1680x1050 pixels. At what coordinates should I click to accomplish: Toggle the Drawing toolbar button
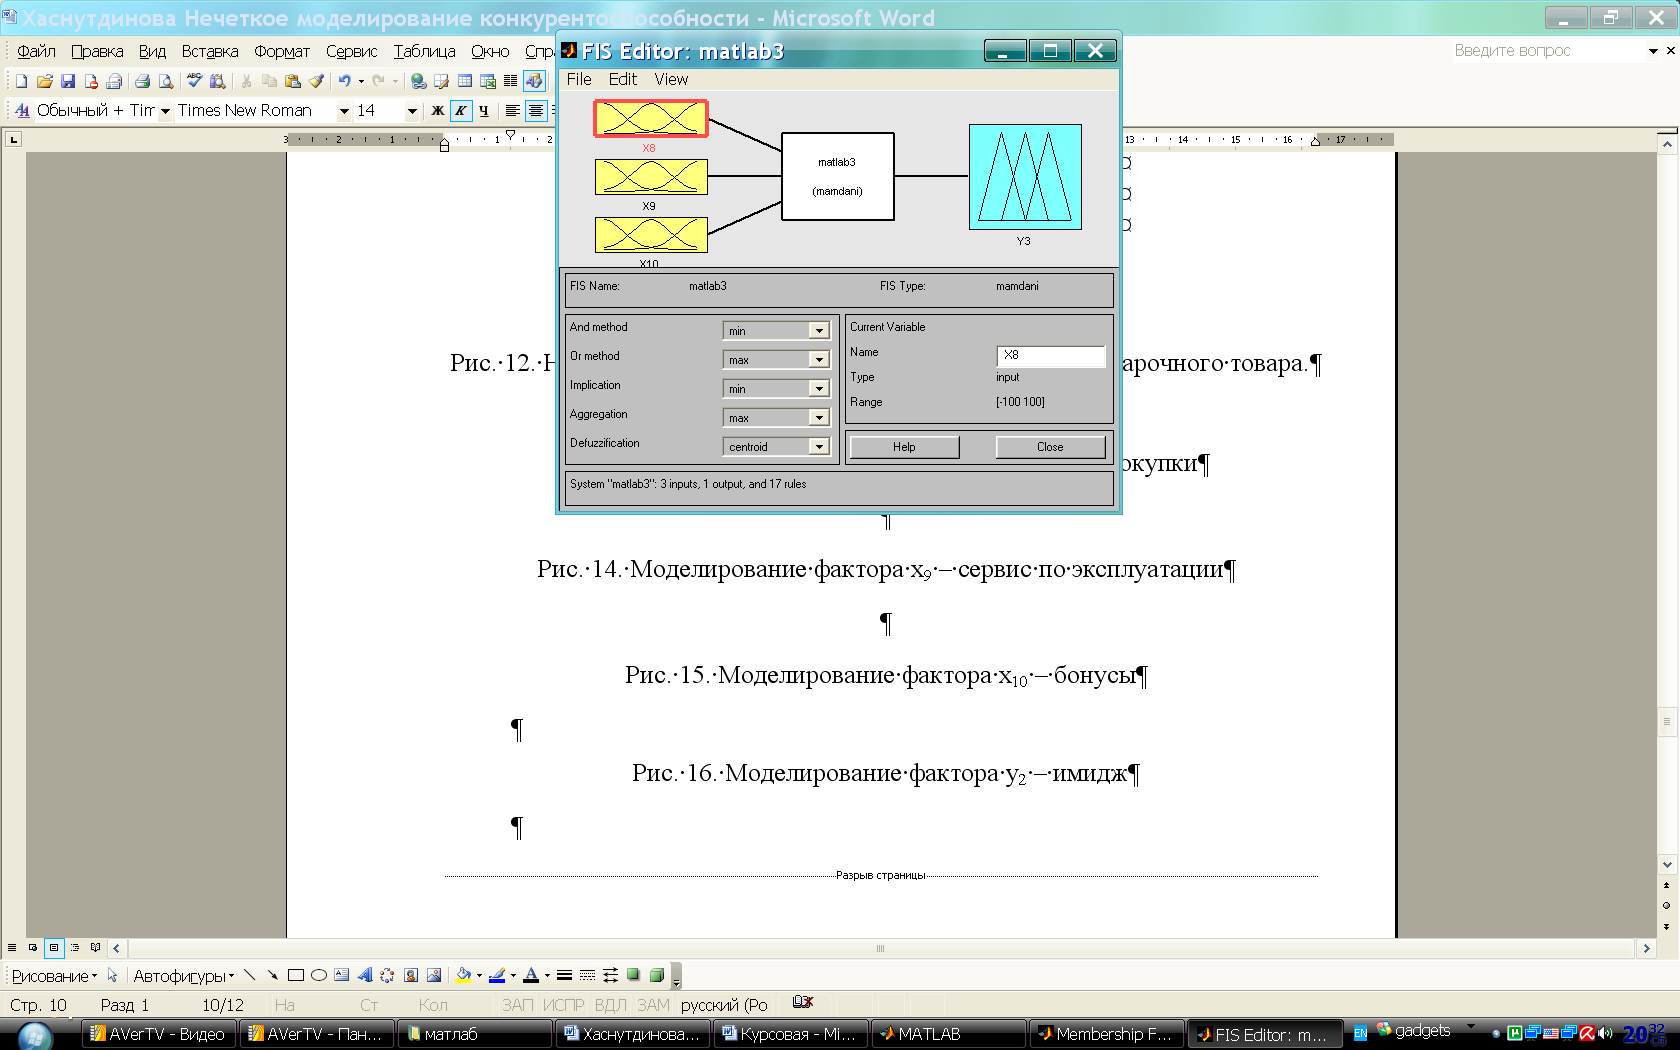point(534,81)
